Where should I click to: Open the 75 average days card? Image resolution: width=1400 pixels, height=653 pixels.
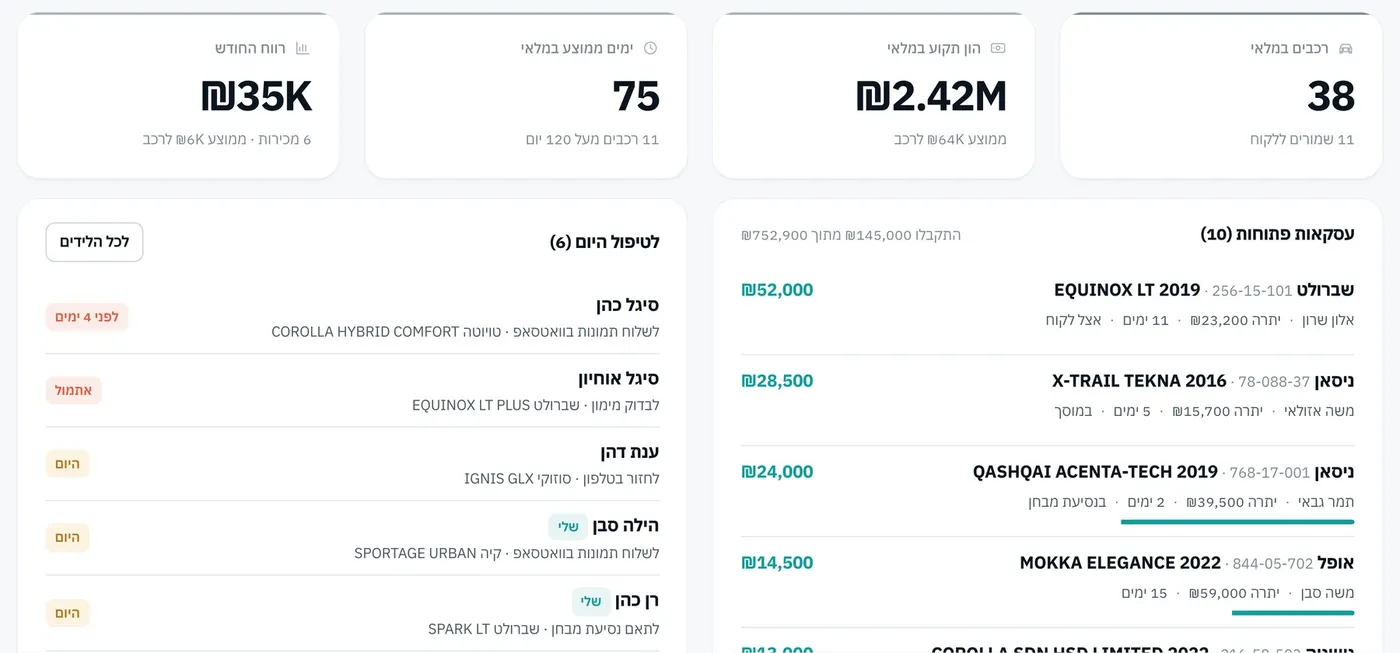[526, 96]
